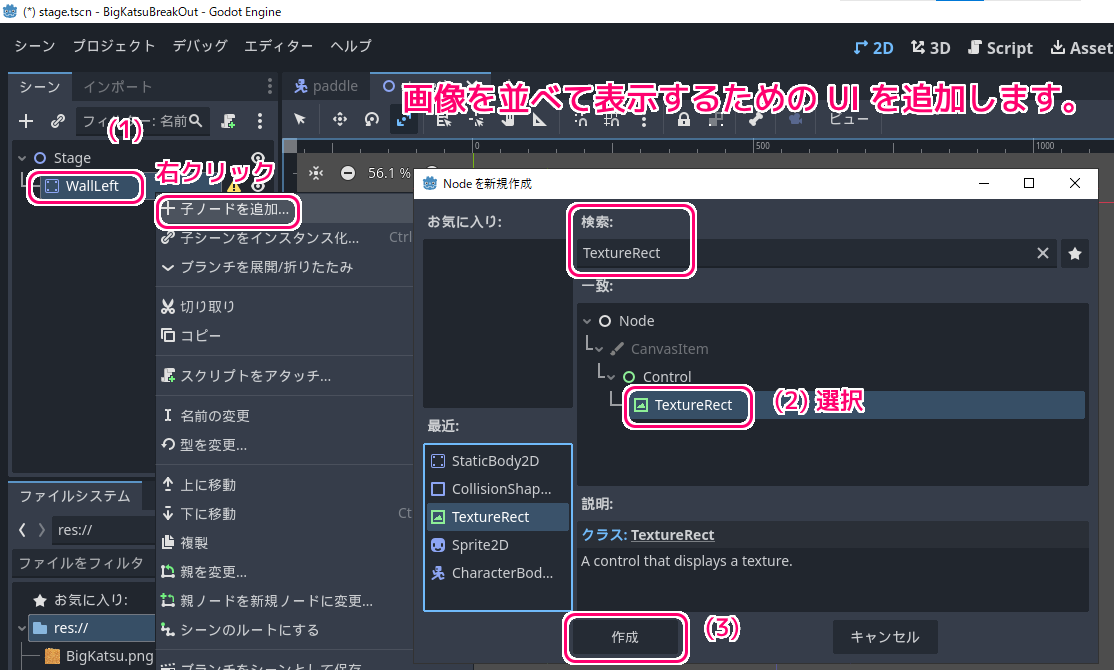Click the キャンセル button
Screen dimensions: 1114x670
[x=885, y=637]
